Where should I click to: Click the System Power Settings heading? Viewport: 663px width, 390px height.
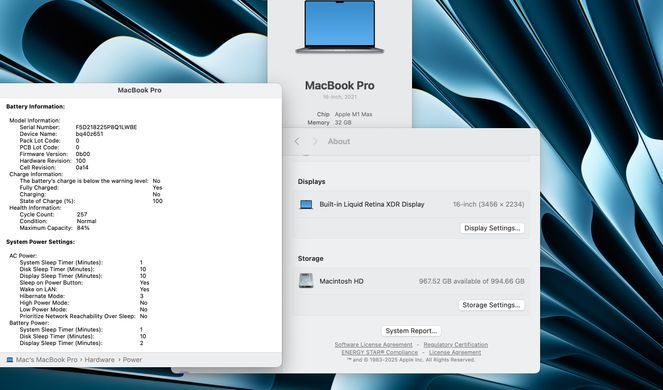pyautogui.click(x=40, y=242)
